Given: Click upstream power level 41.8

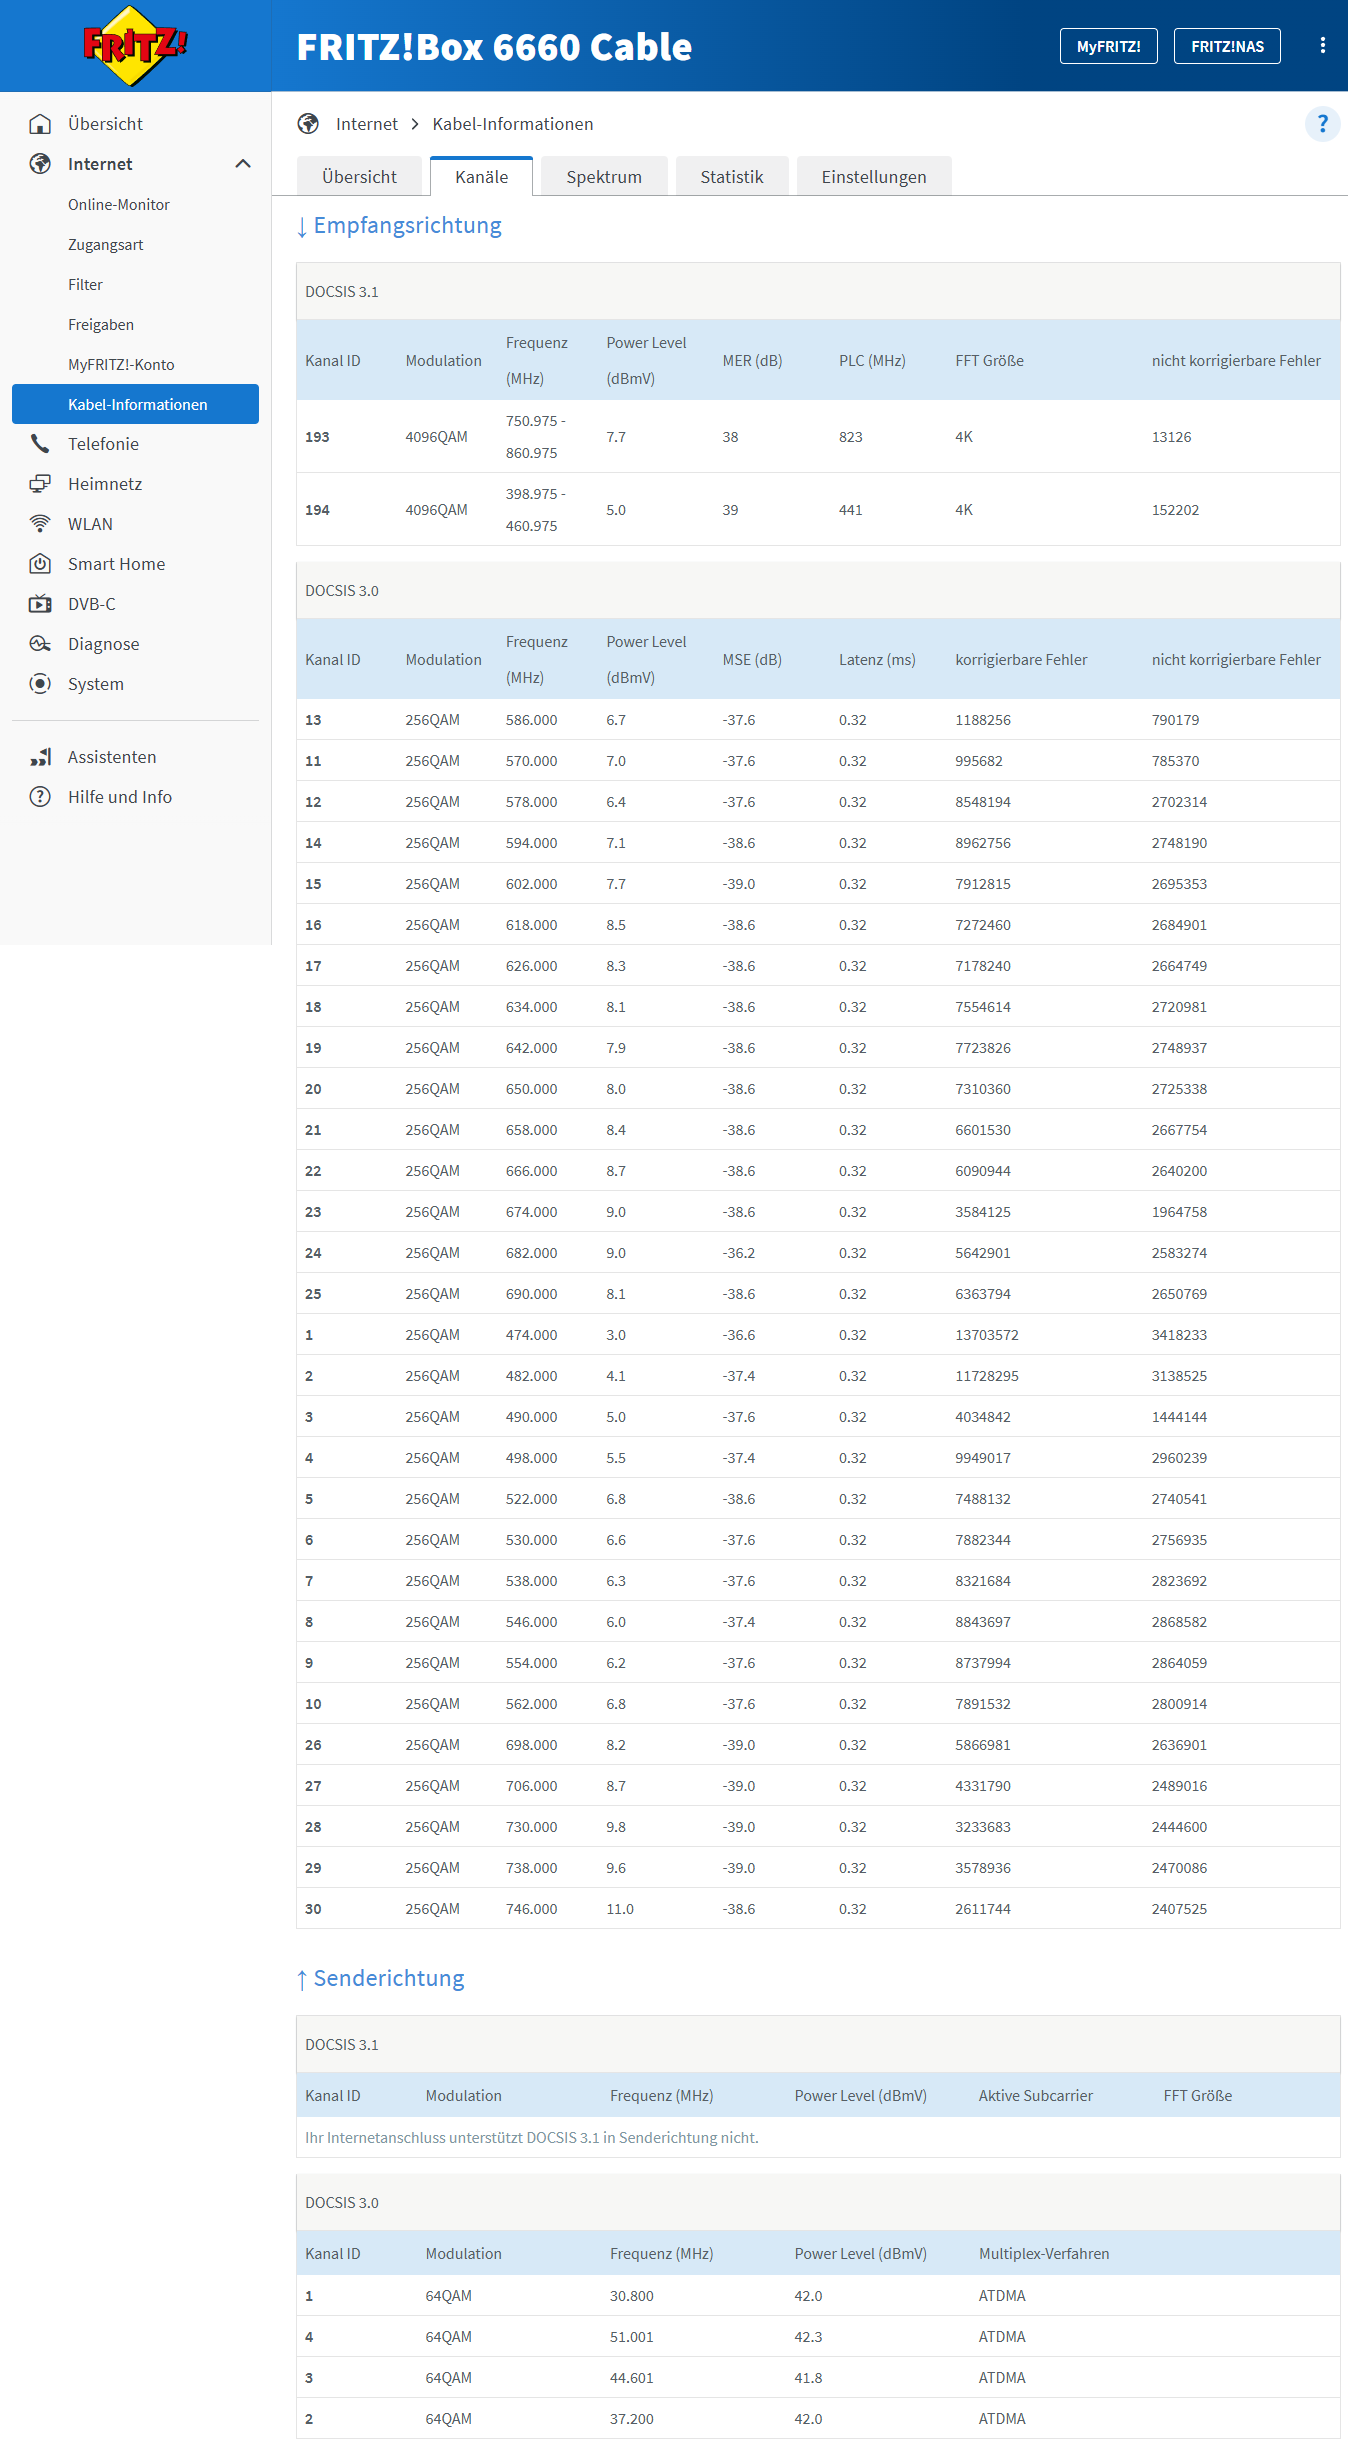Looking at the screenshot, I should pyautogui.click(x=808, y=2378).
